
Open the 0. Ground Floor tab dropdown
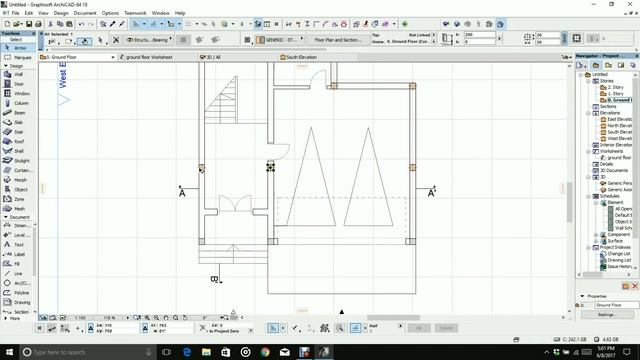click(113, 58)
